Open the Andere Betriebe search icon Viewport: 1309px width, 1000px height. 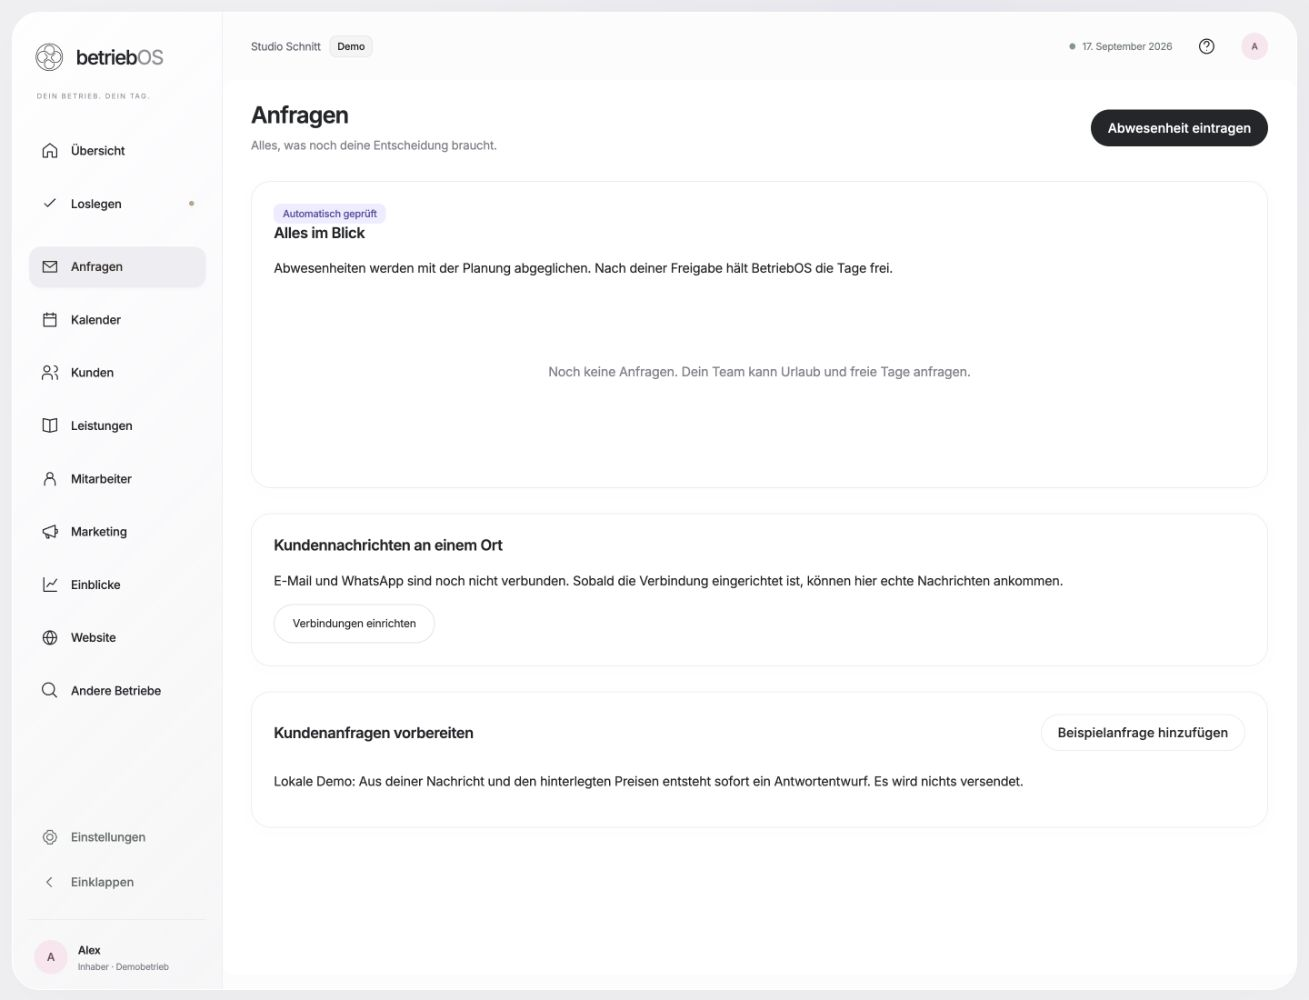[50, 691]
